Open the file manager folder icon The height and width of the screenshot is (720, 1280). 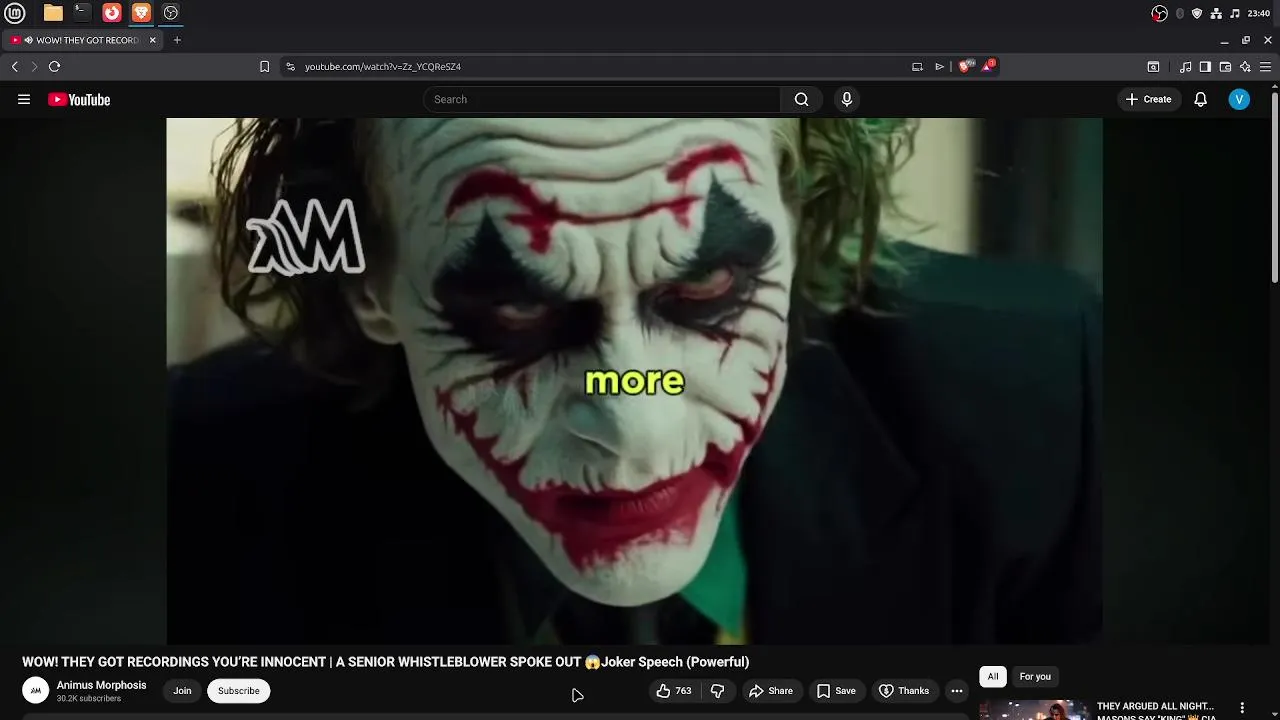click(53, 13)
